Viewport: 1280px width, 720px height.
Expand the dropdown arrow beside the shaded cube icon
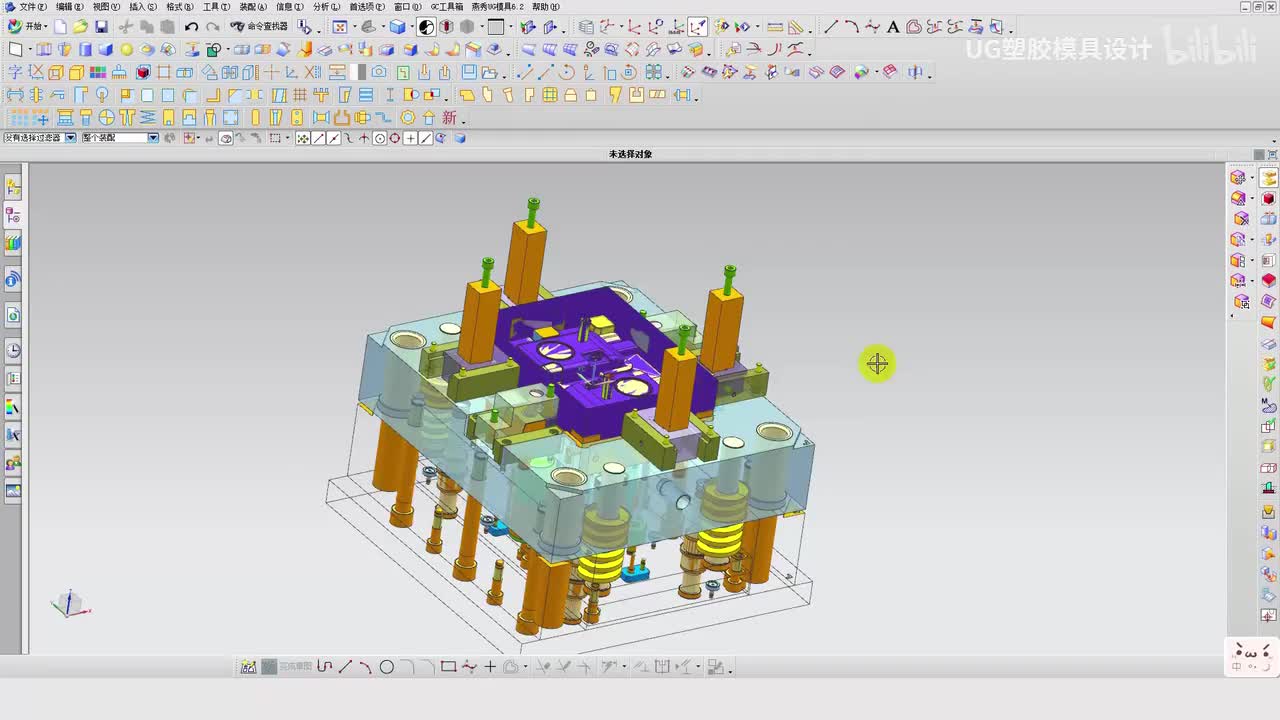(411, 27)
